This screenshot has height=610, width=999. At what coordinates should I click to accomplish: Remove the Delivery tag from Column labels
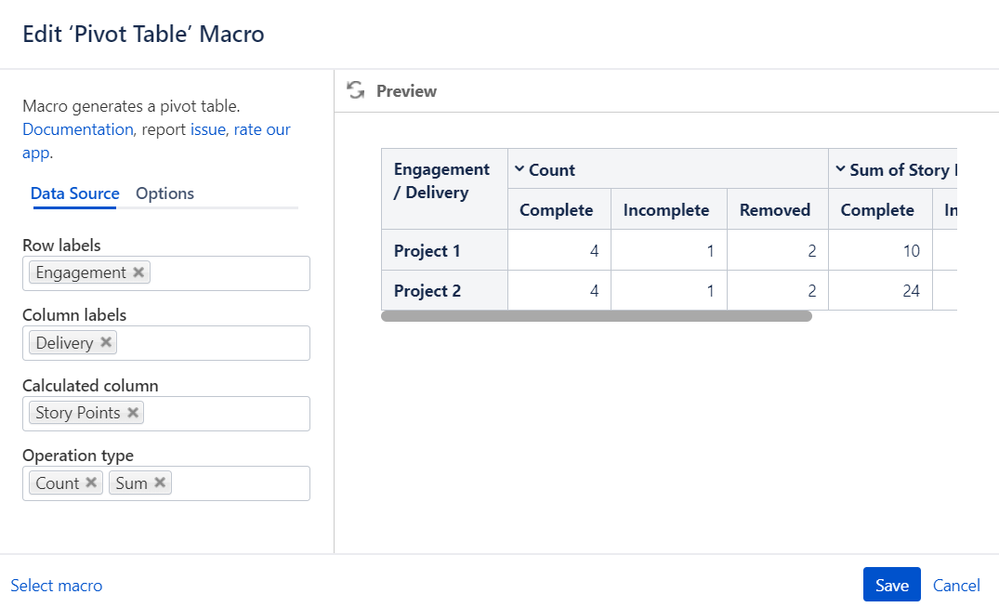pyautogui.click(x=106, y=342)
